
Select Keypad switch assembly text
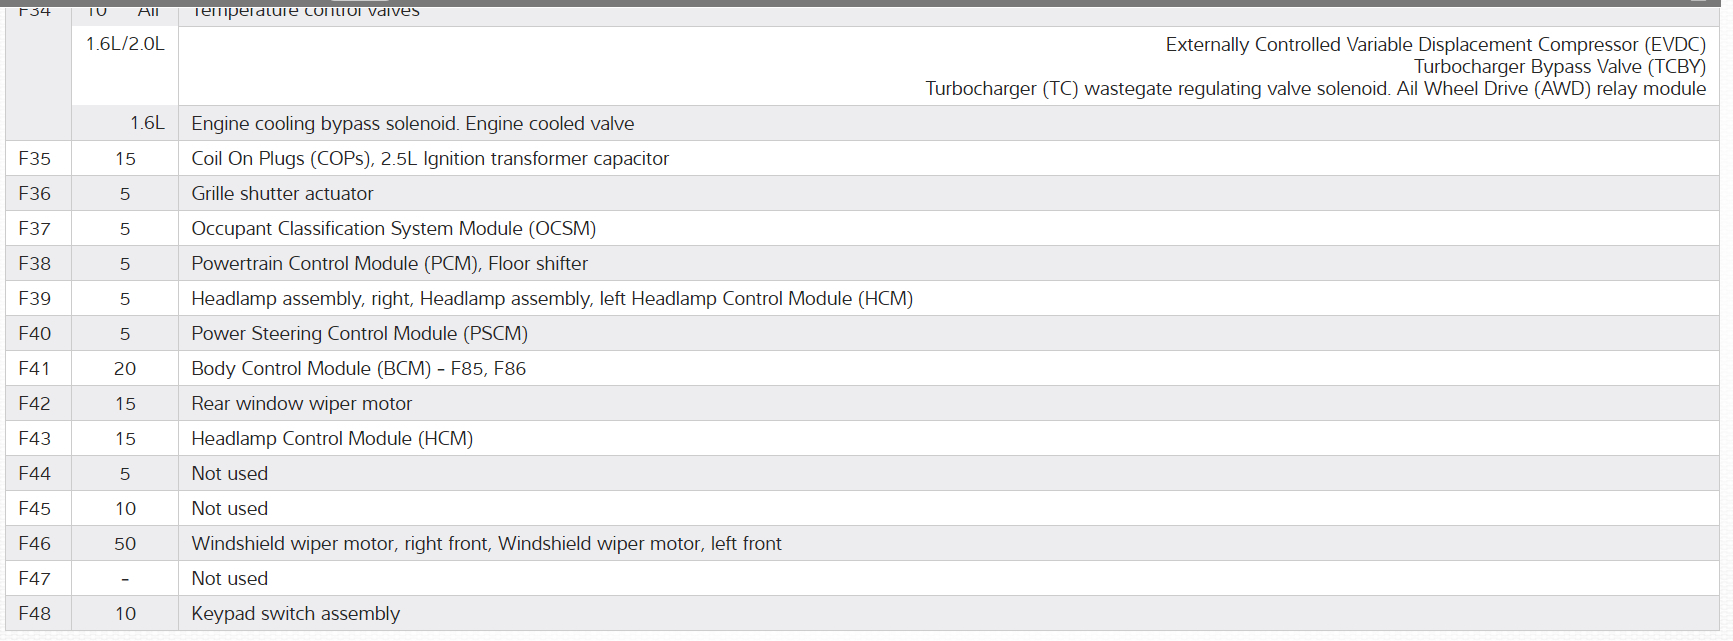point(295,614)
